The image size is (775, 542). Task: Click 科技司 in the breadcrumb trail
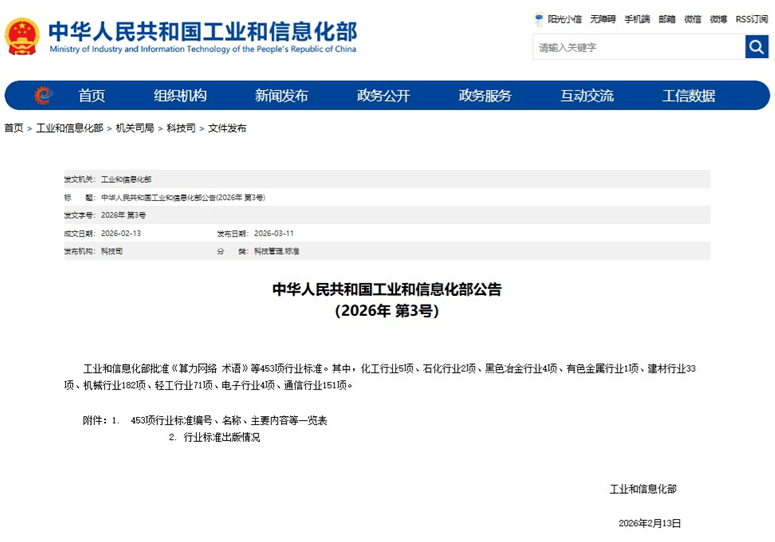[181, 128]
